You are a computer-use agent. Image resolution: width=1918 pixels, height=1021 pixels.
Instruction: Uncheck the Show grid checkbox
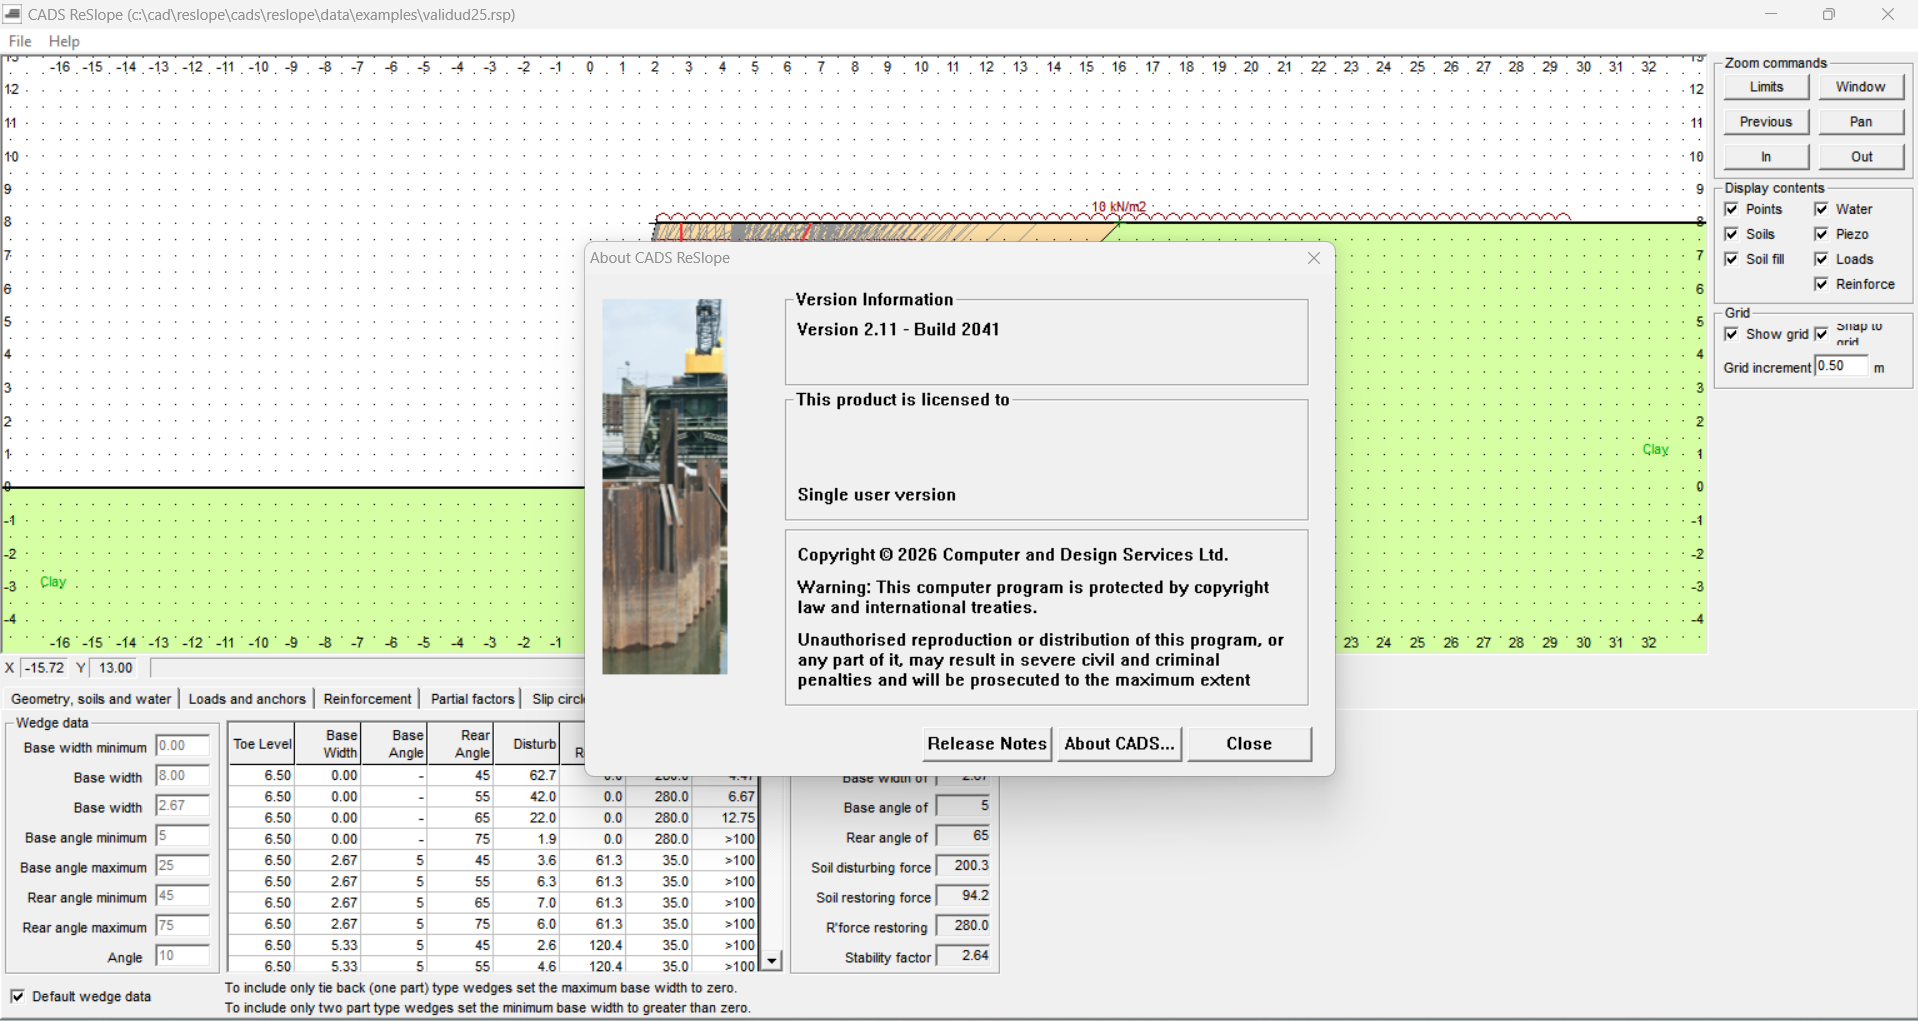point(1732,334)
